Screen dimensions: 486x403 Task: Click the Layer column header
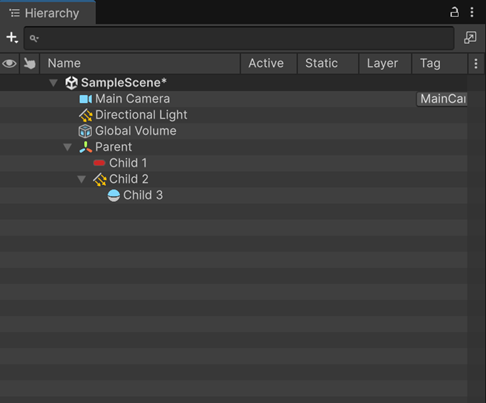tap(385, 63)
